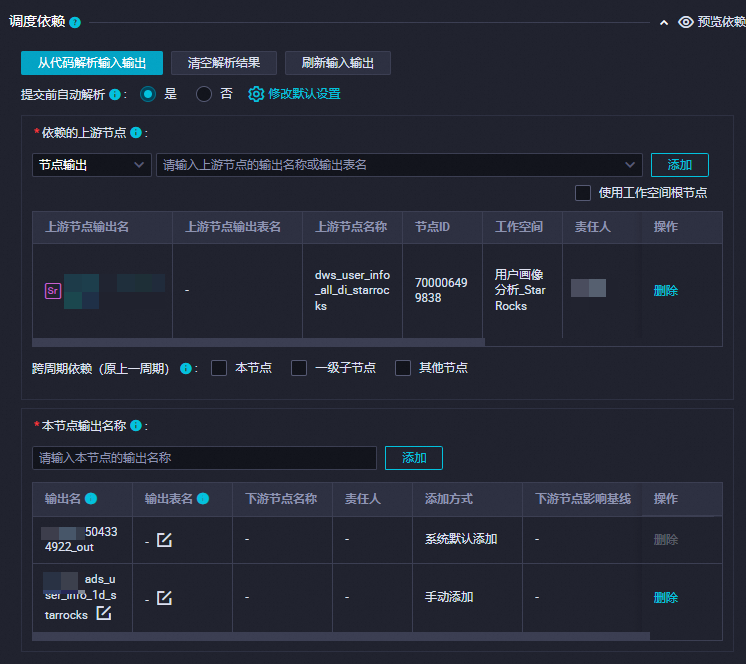The image size is (746, 664).
Task: Click 删除 for dws_user_info_all_di_starrocks row
Action: pyautogui.click(x=665, y=291)
